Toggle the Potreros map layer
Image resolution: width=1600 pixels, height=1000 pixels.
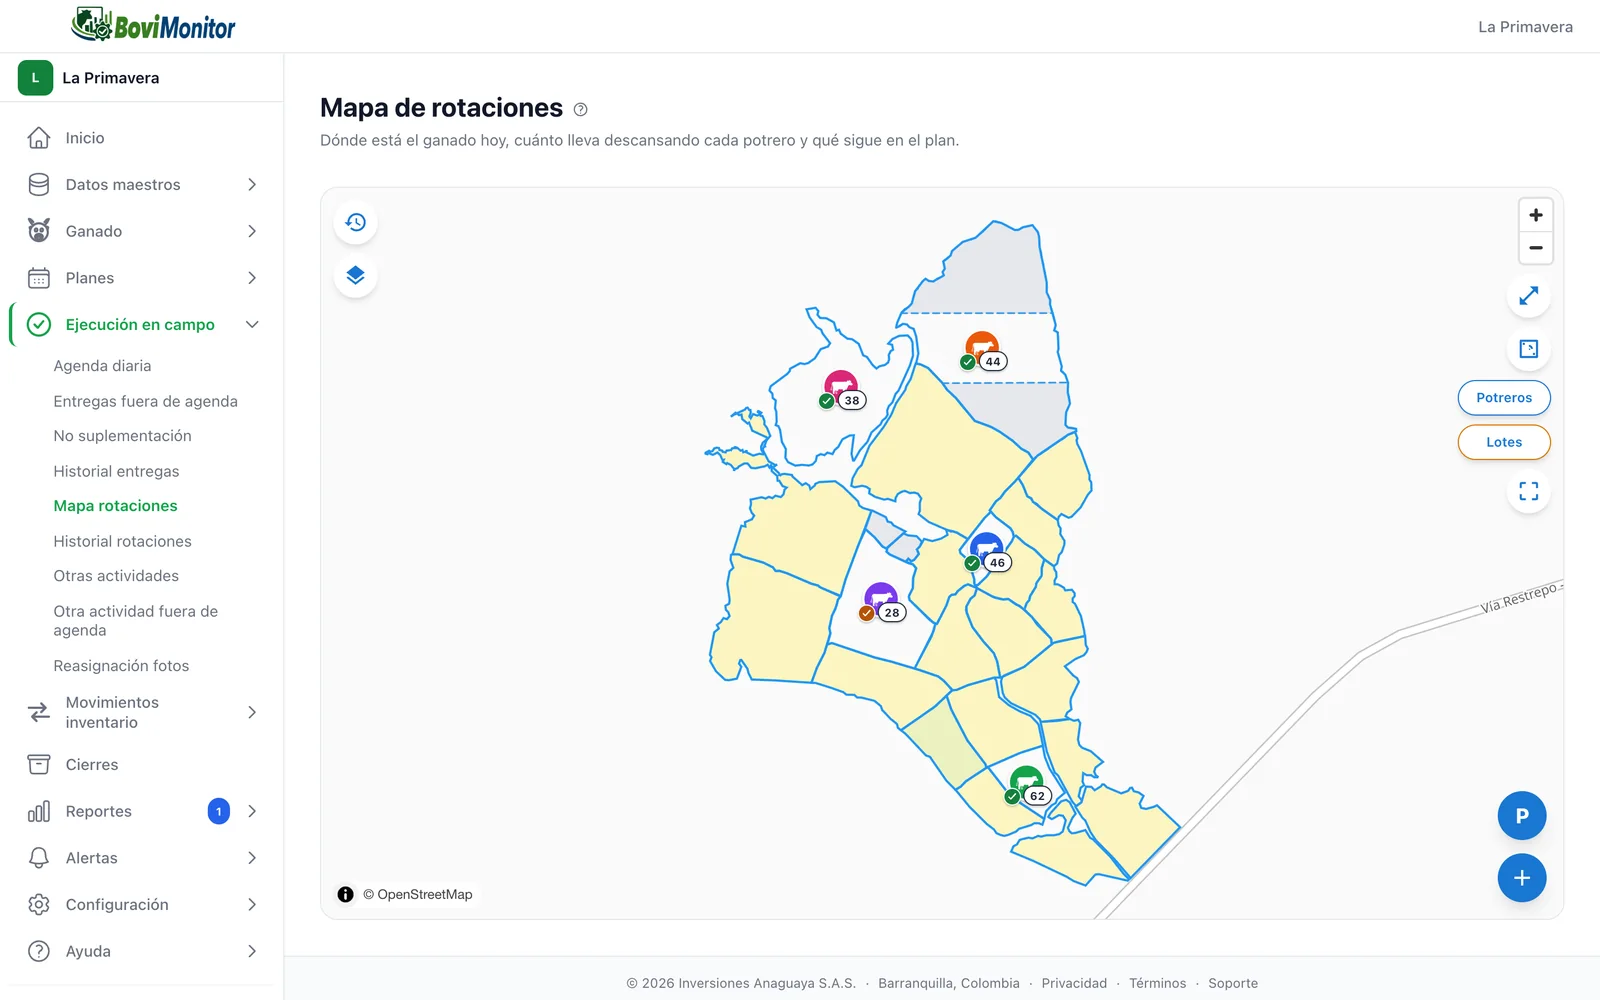coord(1504,398)
